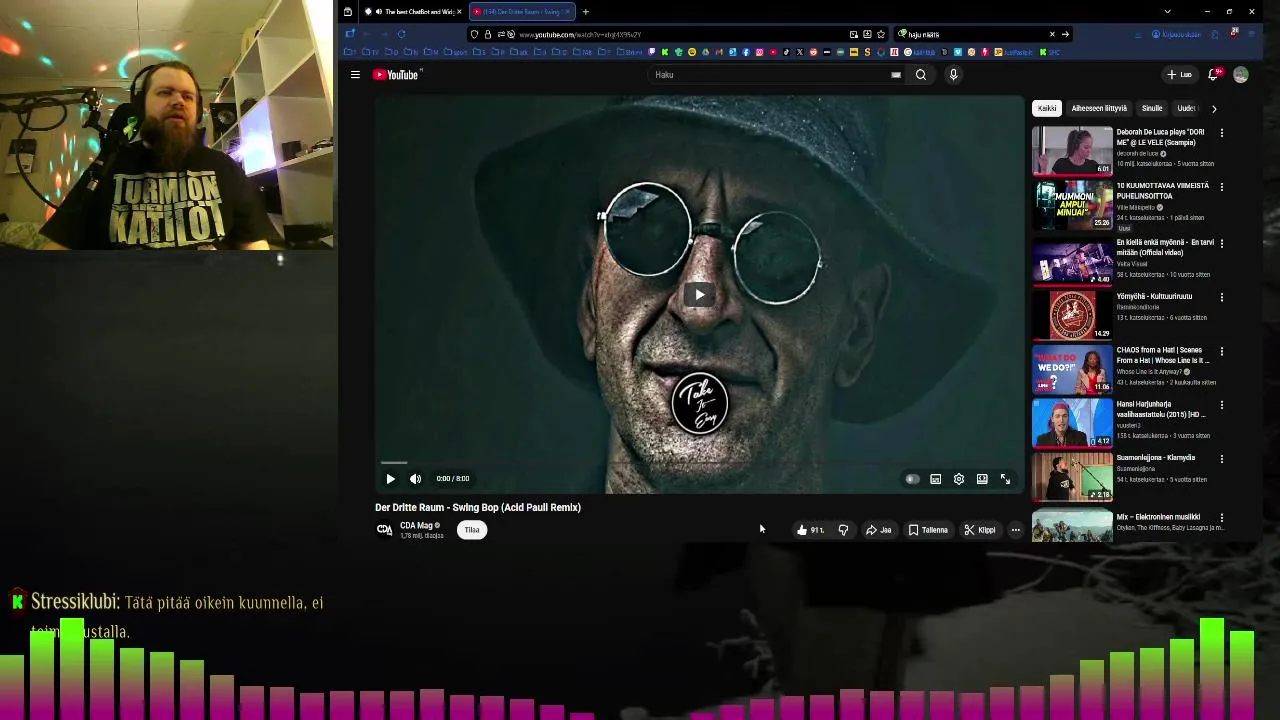Image resolution: width=1280 pixels, height=720 pixels.
Task: Open the Deborah De Luca video thumbnail
Action: (1072, 150)
